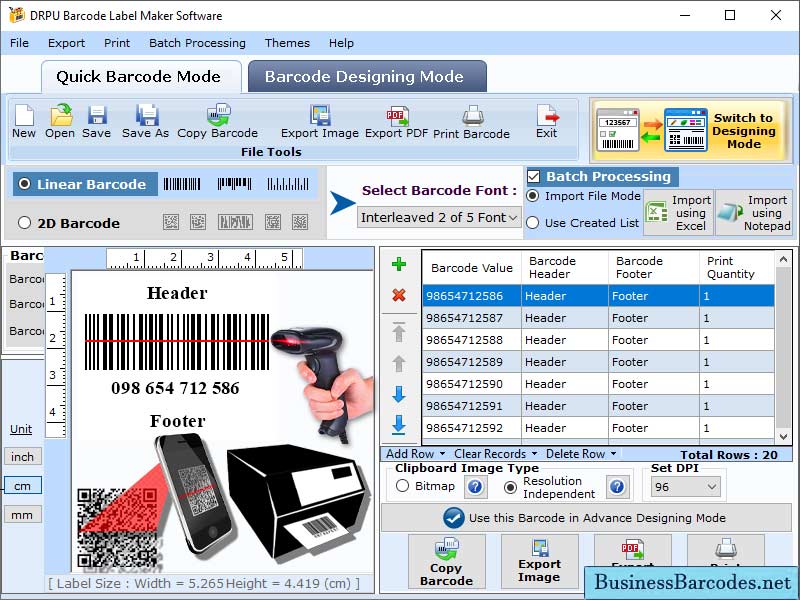This screenshot has height=600, width=800.
Task: Select Resolution Independent radio button
Action: [x=510, y=488]
